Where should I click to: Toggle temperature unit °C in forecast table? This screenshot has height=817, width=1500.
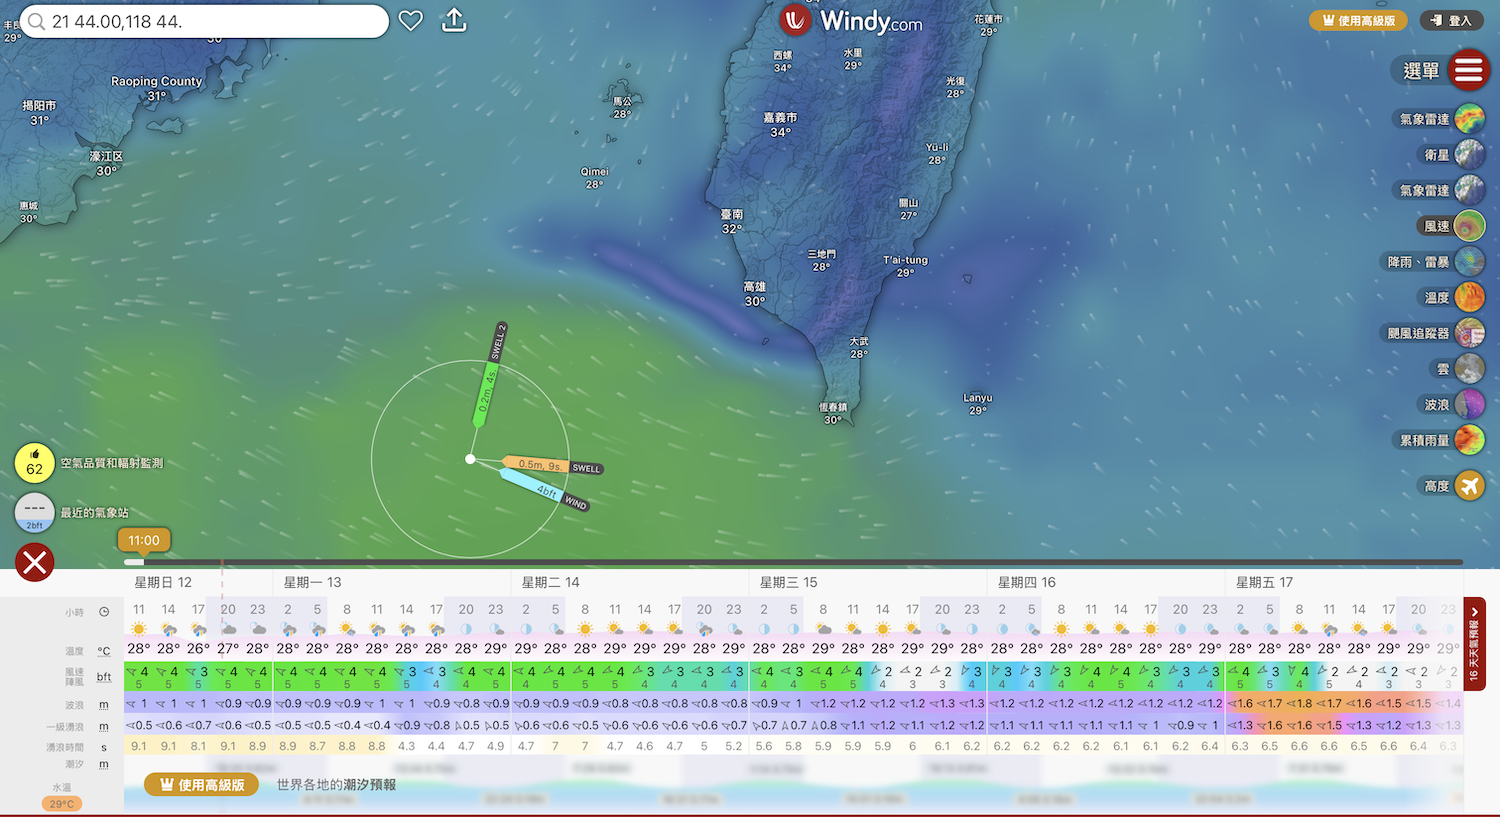104,651
